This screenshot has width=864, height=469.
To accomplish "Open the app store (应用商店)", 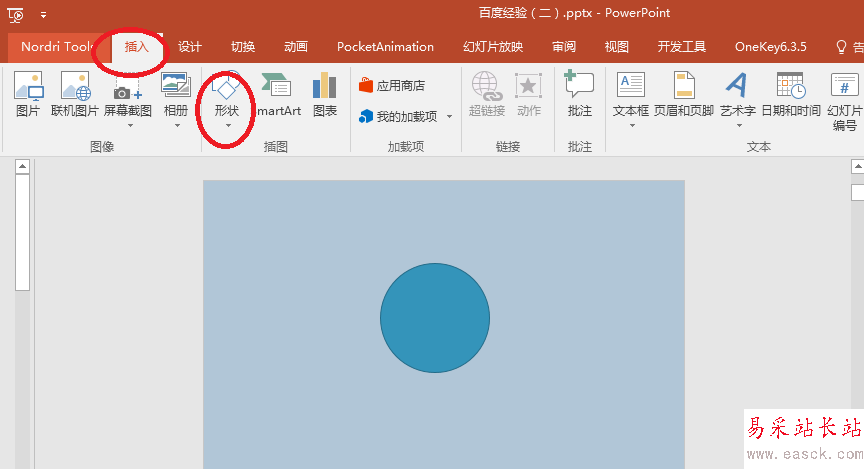I will click(x=392, y=86).
